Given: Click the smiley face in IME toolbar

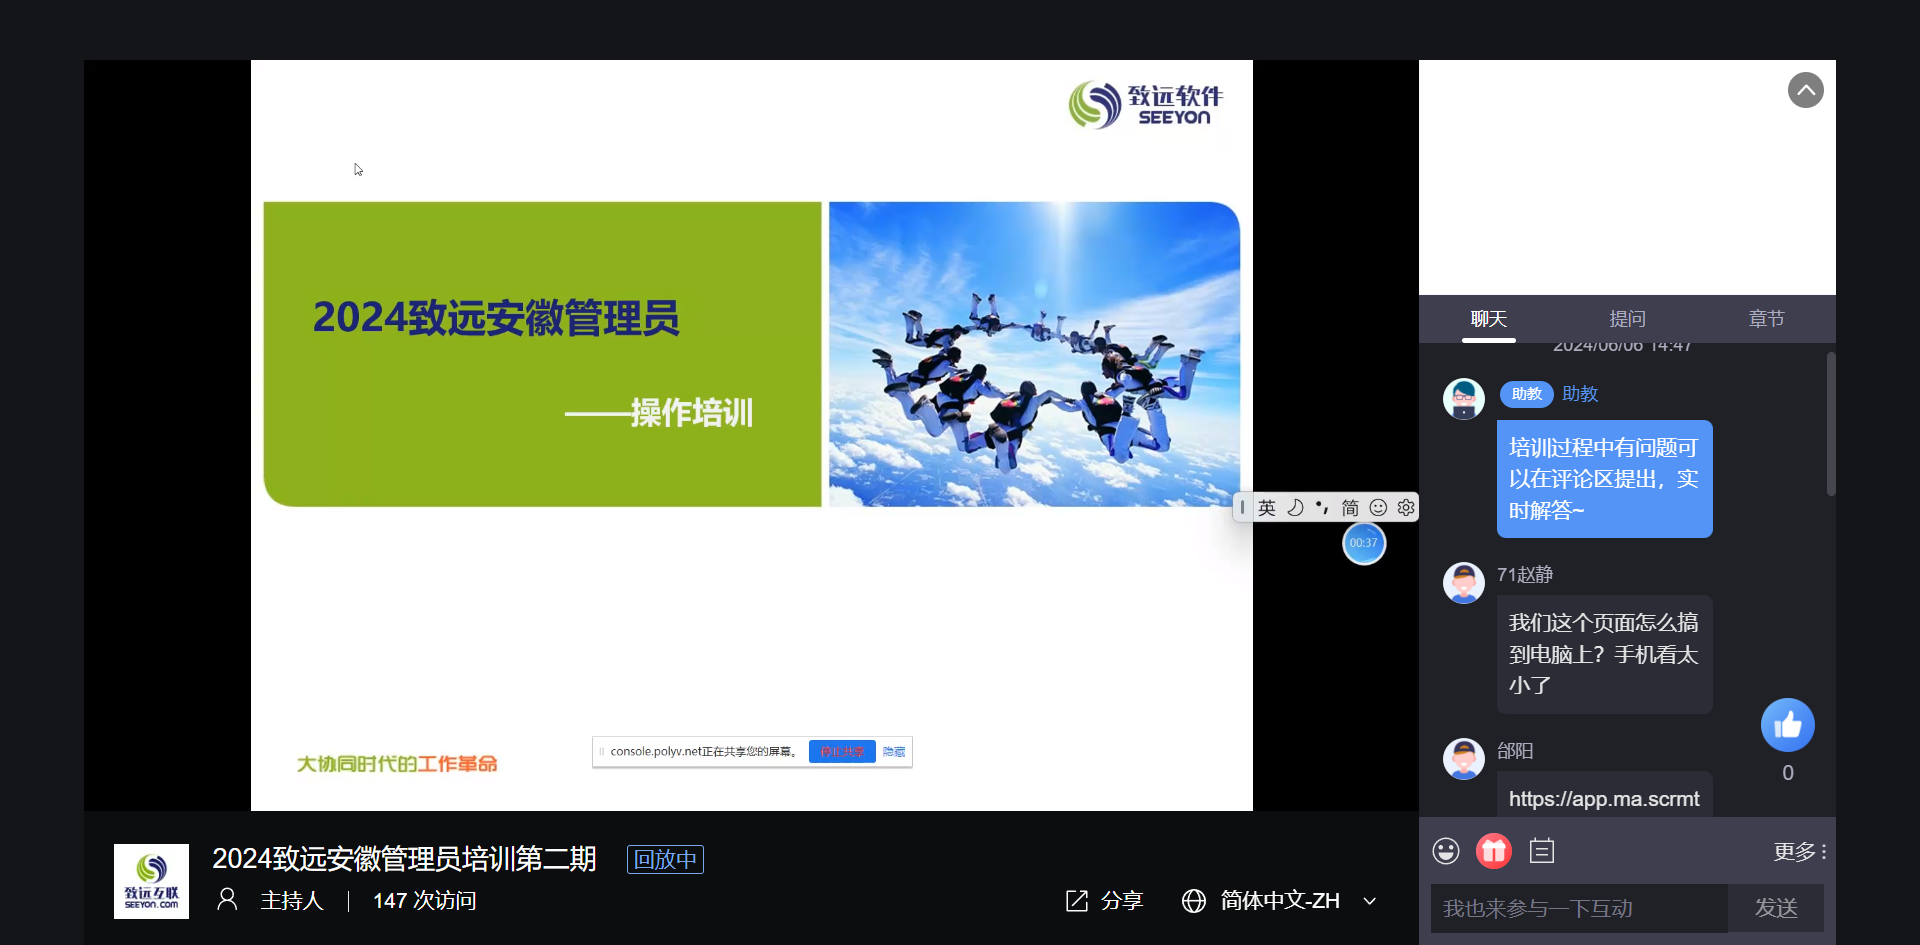Looking at the screenshot, I should coord(1378,508).
